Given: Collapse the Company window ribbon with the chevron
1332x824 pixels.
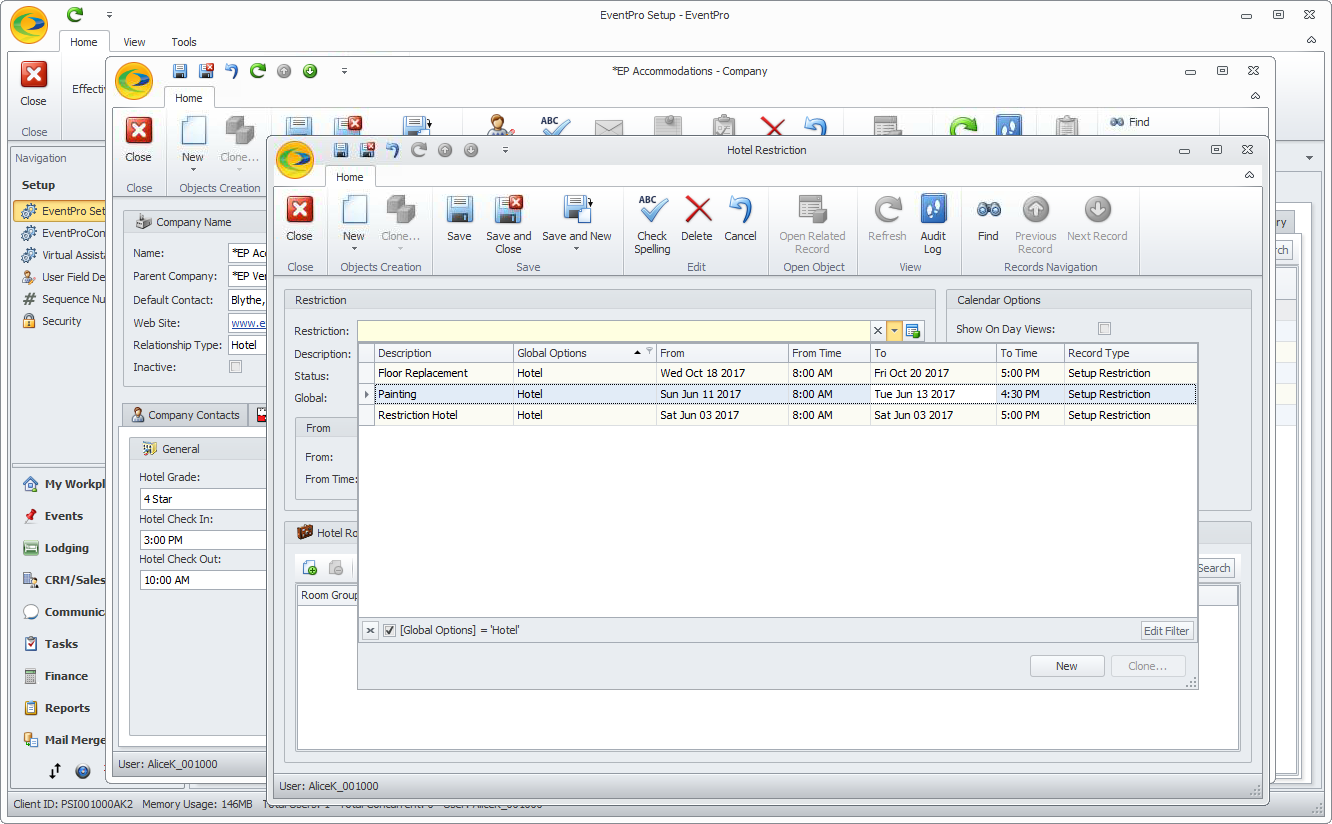Looking at the screenshot, I should pyautogui.click(x=1255, y=96).
